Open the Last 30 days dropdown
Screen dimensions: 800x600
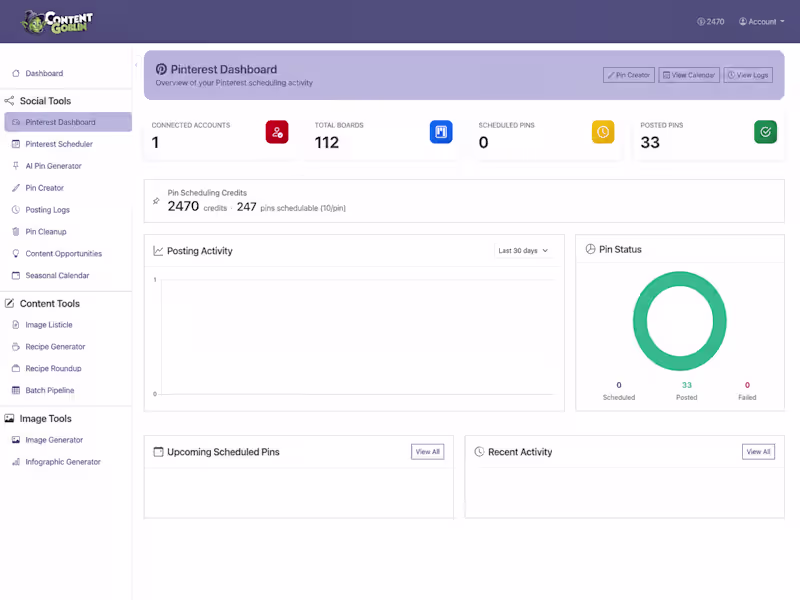pyautogui.click(x=523, y=251)
